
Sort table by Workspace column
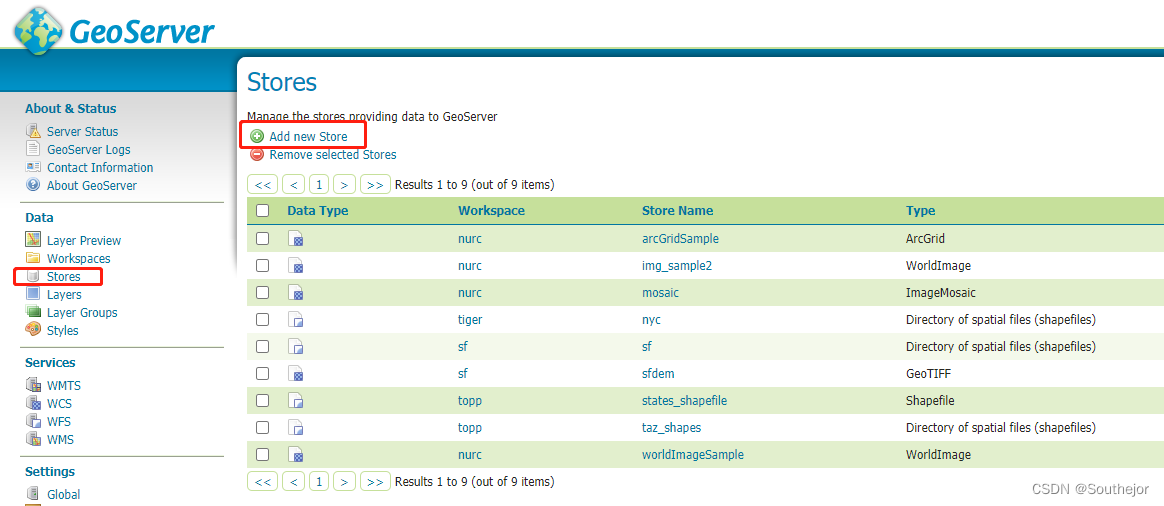pyautogui.click(x=491, y=211)
